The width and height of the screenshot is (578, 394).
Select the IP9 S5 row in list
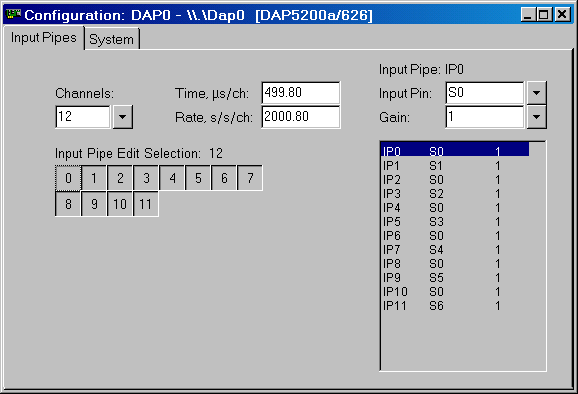tap(455, 278)
